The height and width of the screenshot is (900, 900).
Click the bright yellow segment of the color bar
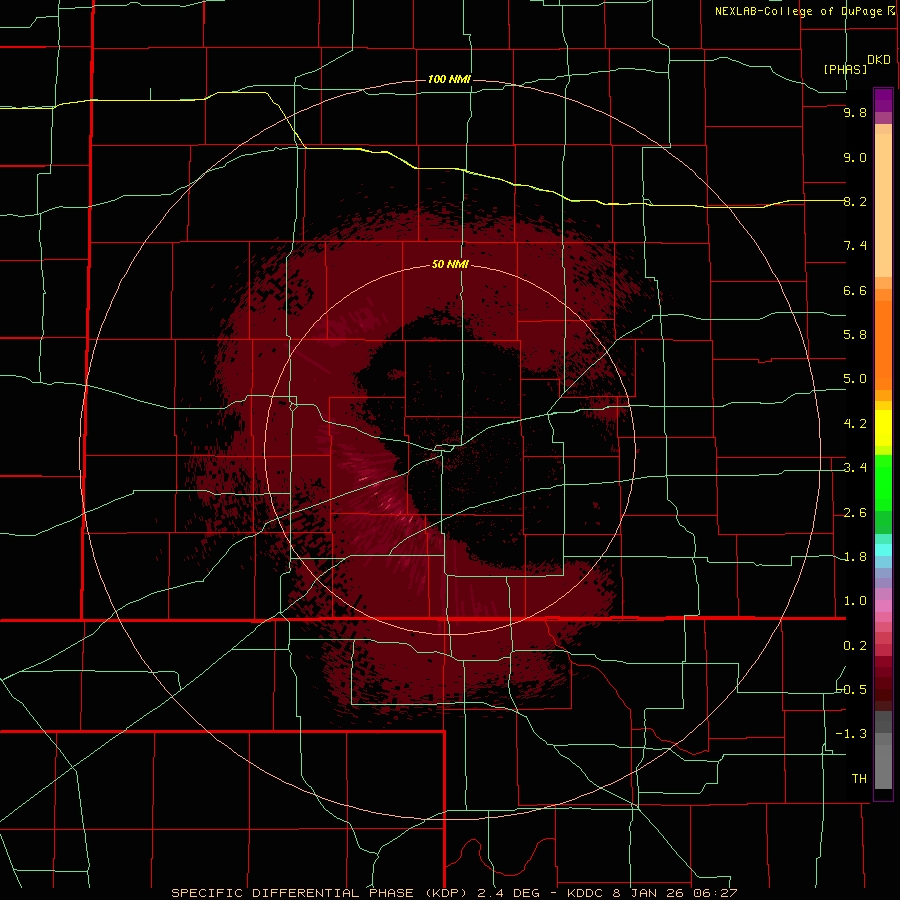click(x=883, y=428)
